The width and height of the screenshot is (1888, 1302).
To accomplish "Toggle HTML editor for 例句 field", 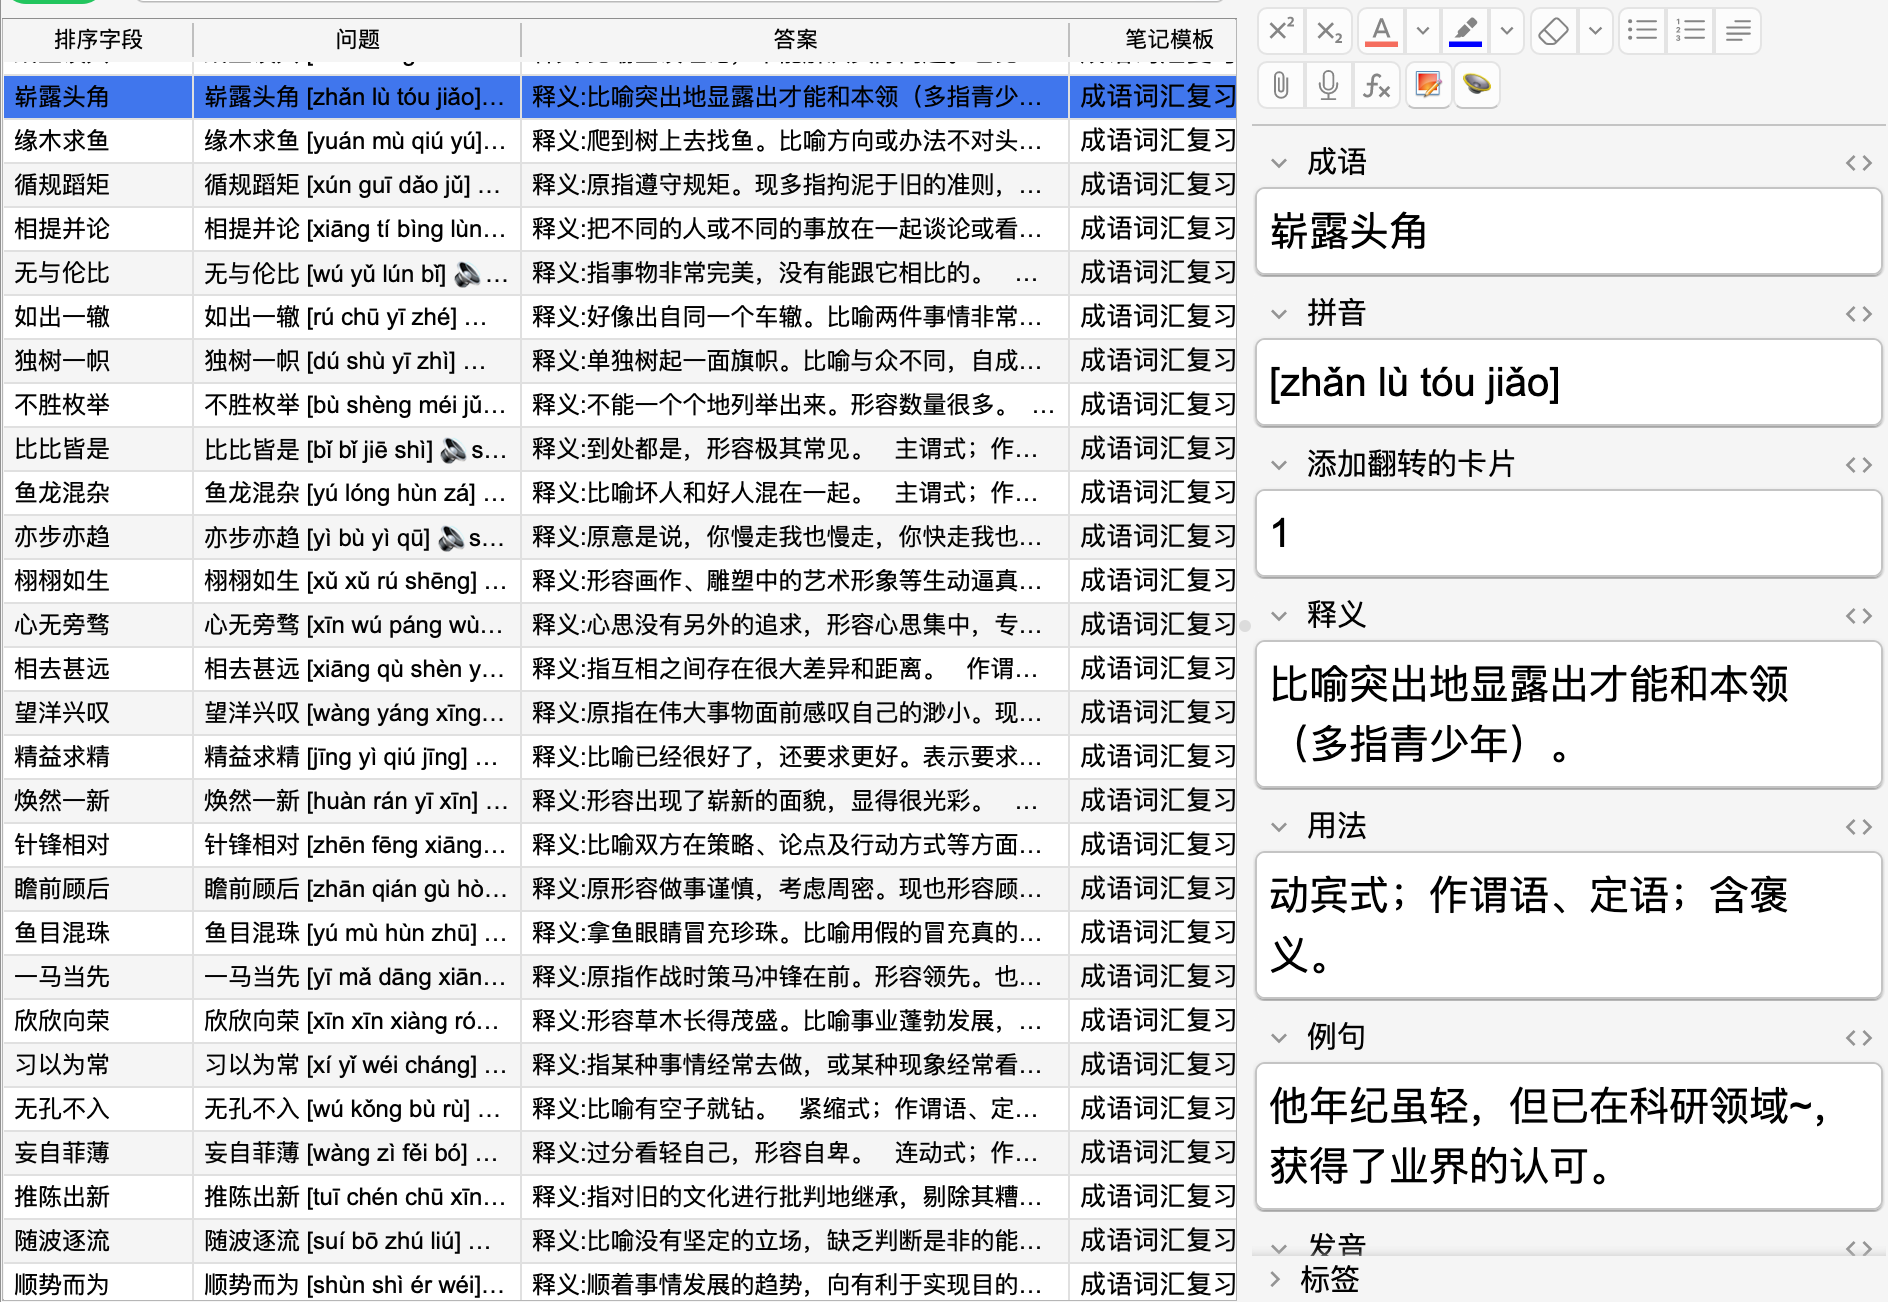I will 1858,1037.
